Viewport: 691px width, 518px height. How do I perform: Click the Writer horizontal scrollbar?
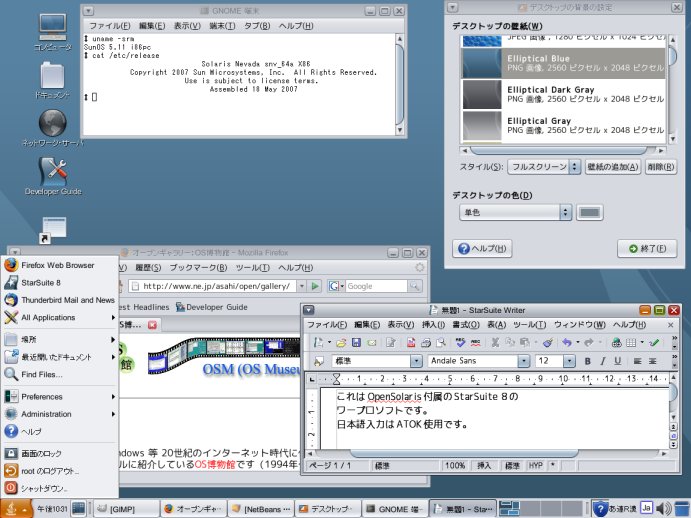tap(488, 453)
